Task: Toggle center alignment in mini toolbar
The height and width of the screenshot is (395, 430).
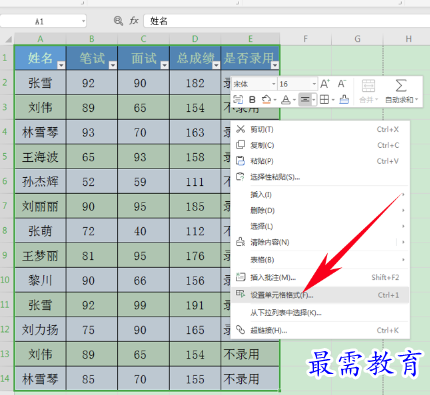Action: [x=305, y=100]
